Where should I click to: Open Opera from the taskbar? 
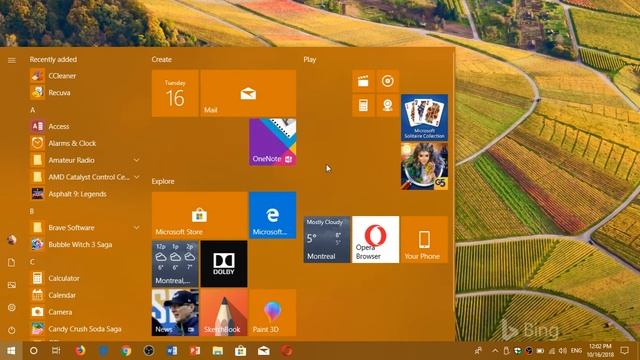(x=287, y=351)
